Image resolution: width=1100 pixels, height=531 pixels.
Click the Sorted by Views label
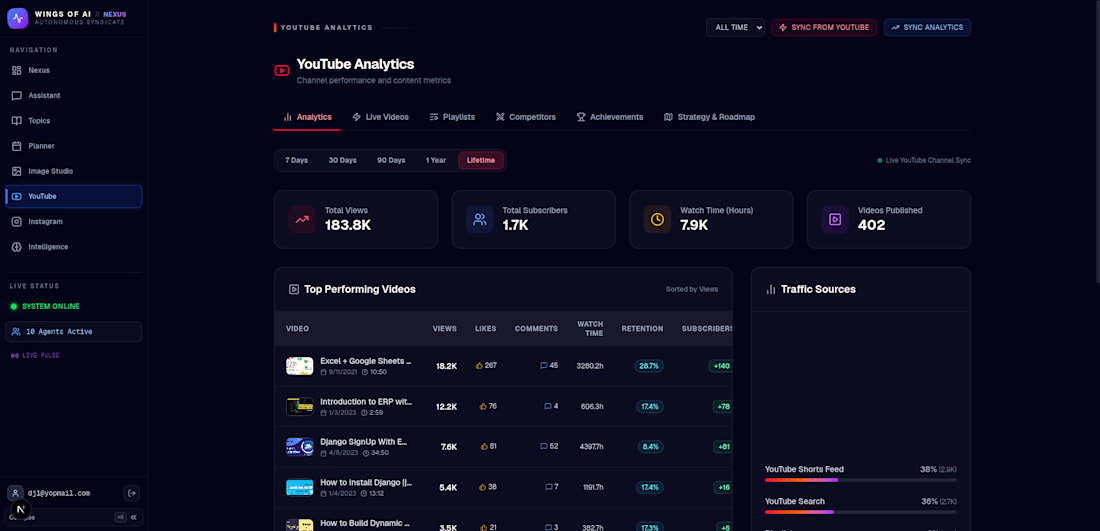[x=692, y=289]
